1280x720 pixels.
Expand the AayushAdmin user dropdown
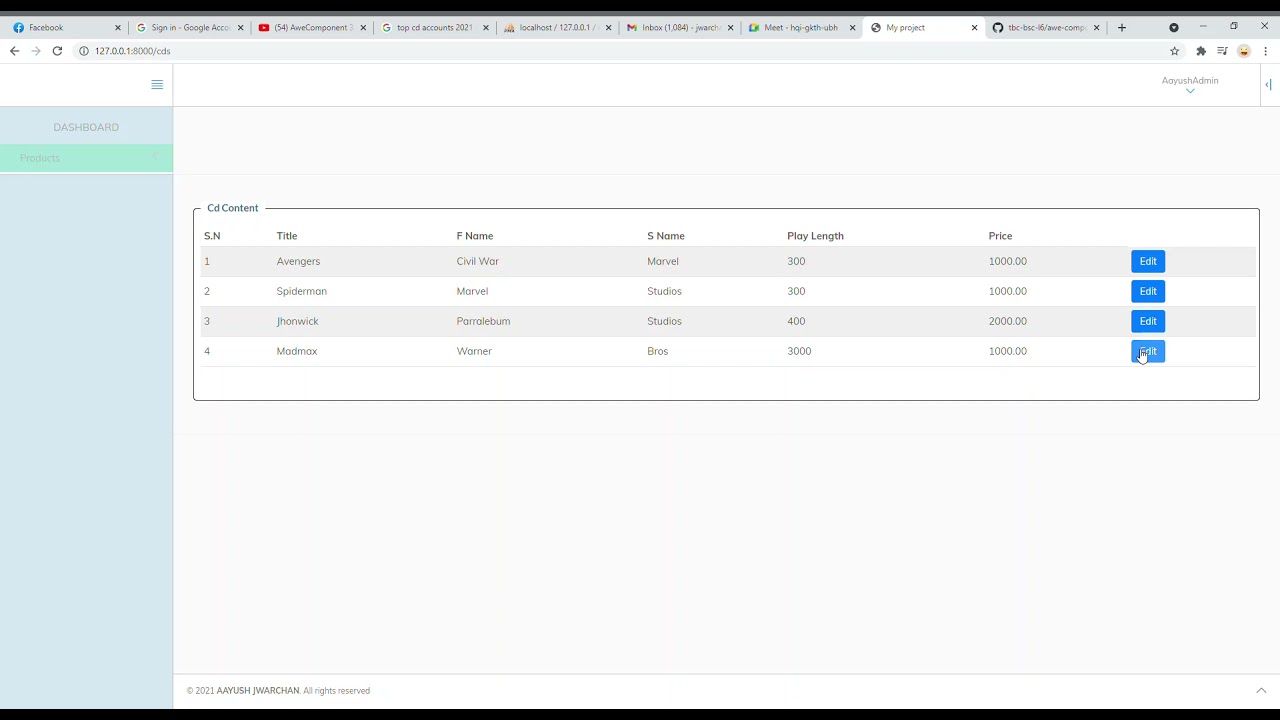point(1190,85)
